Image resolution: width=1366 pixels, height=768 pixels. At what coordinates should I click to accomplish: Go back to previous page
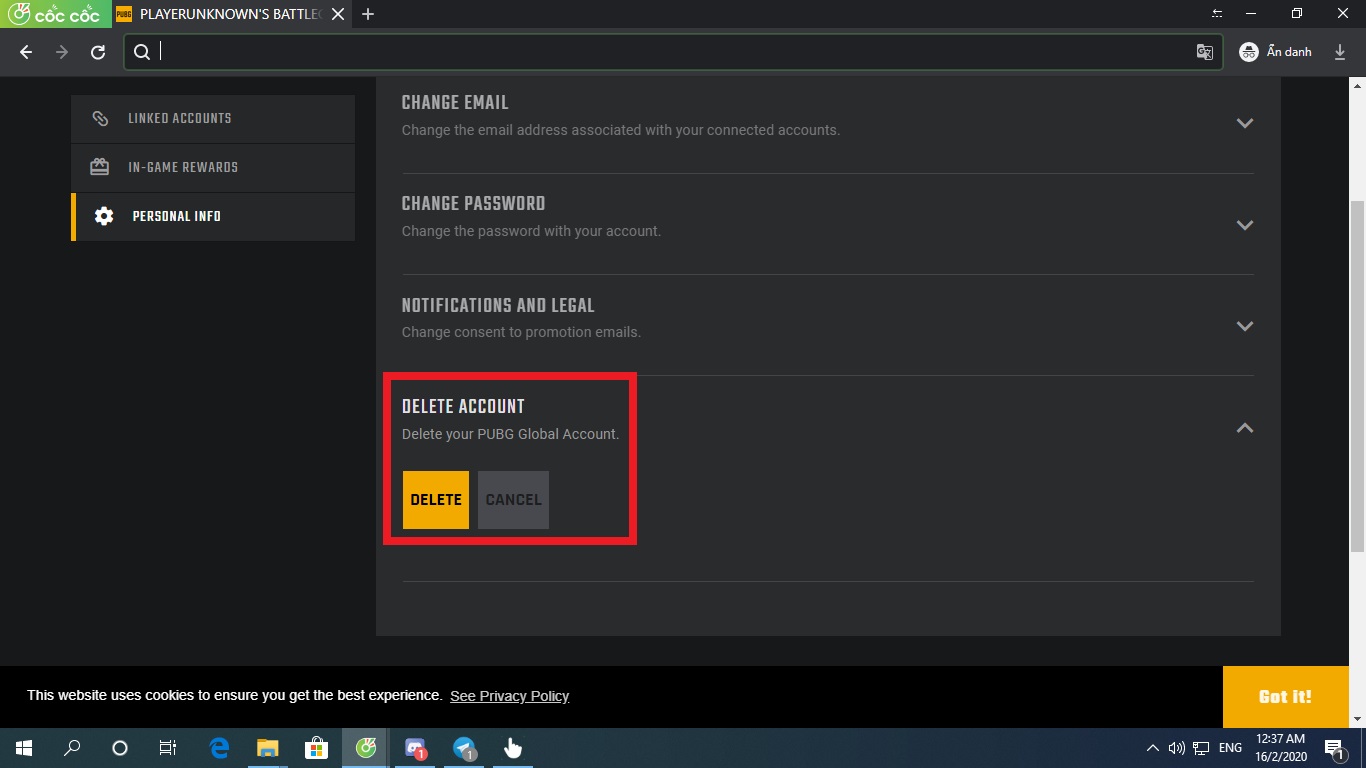[26, 52]
